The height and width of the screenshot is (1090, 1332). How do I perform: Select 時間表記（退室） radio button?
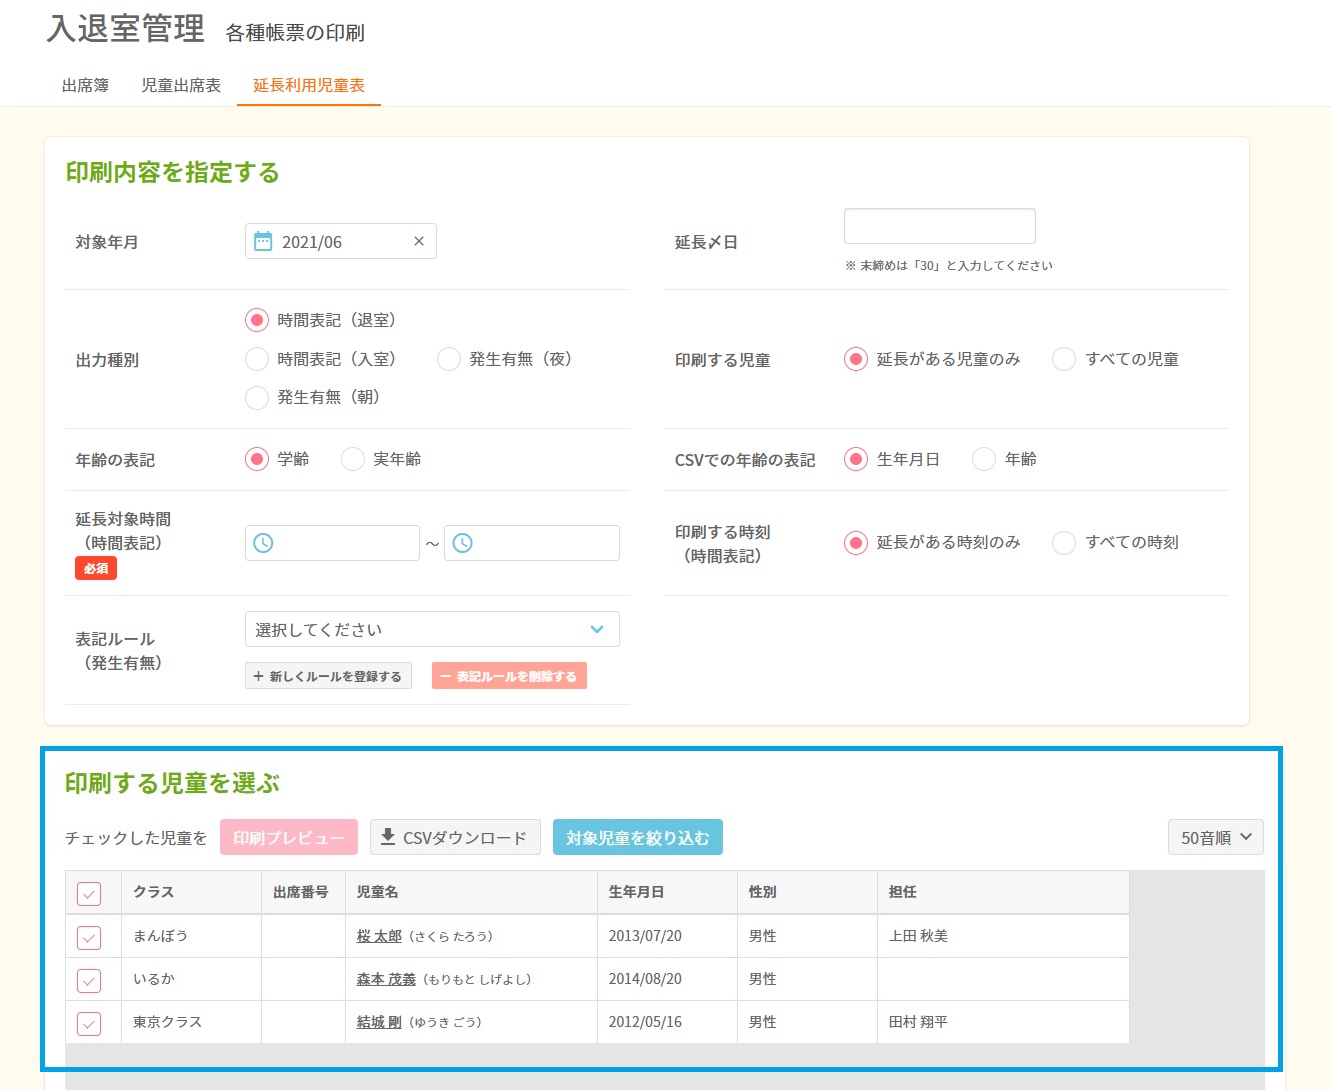point(257,320)
